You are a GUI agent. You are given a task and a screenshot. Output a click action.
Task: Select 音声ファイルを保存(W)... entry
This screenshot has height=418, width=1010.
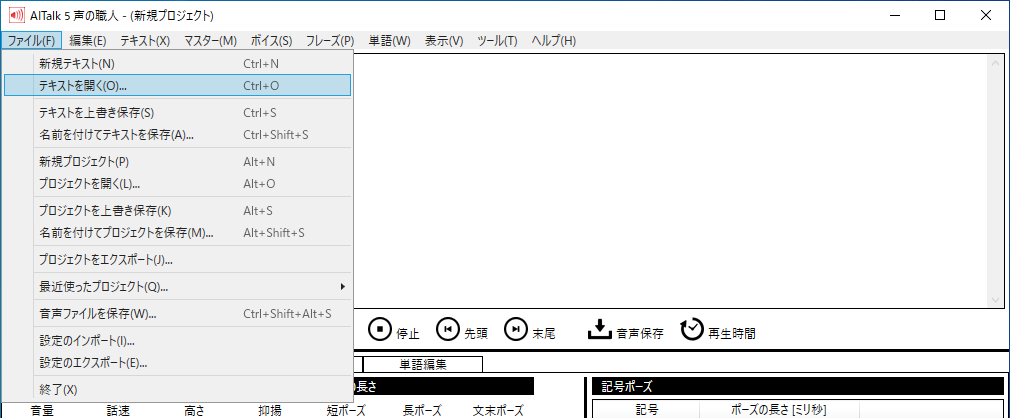click(177, 314)
